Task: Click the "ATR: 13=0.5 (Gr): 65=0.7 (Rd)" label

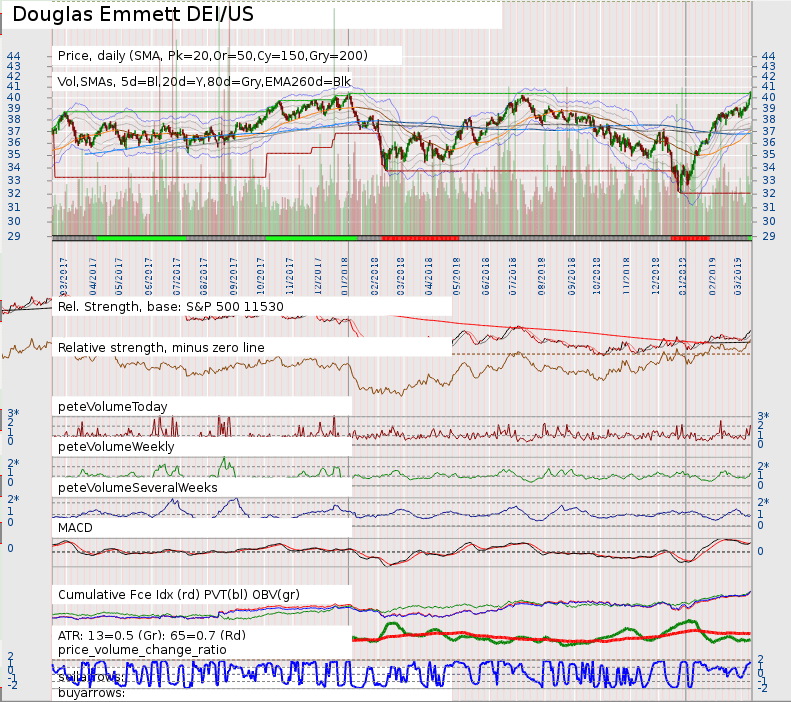Action: [x=152, y=635]
